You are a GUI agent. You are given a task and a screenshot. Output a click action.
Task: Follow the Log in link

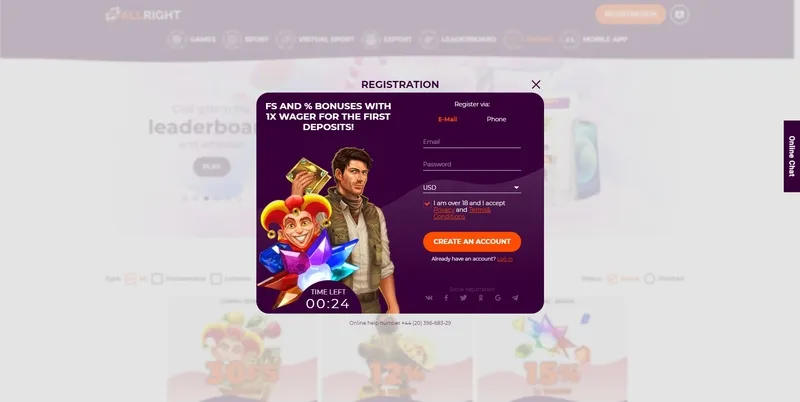[505, 259]
